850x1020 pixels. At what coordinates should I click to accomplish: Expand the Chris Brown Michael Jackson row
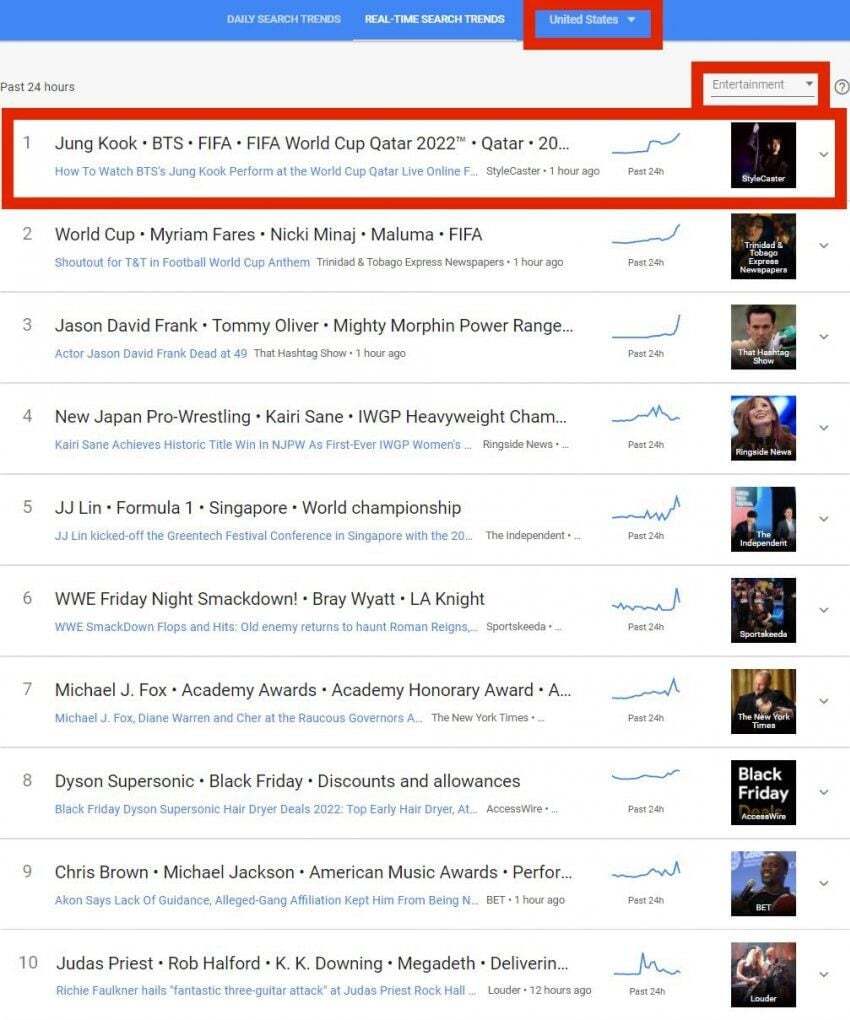(823, 883)
